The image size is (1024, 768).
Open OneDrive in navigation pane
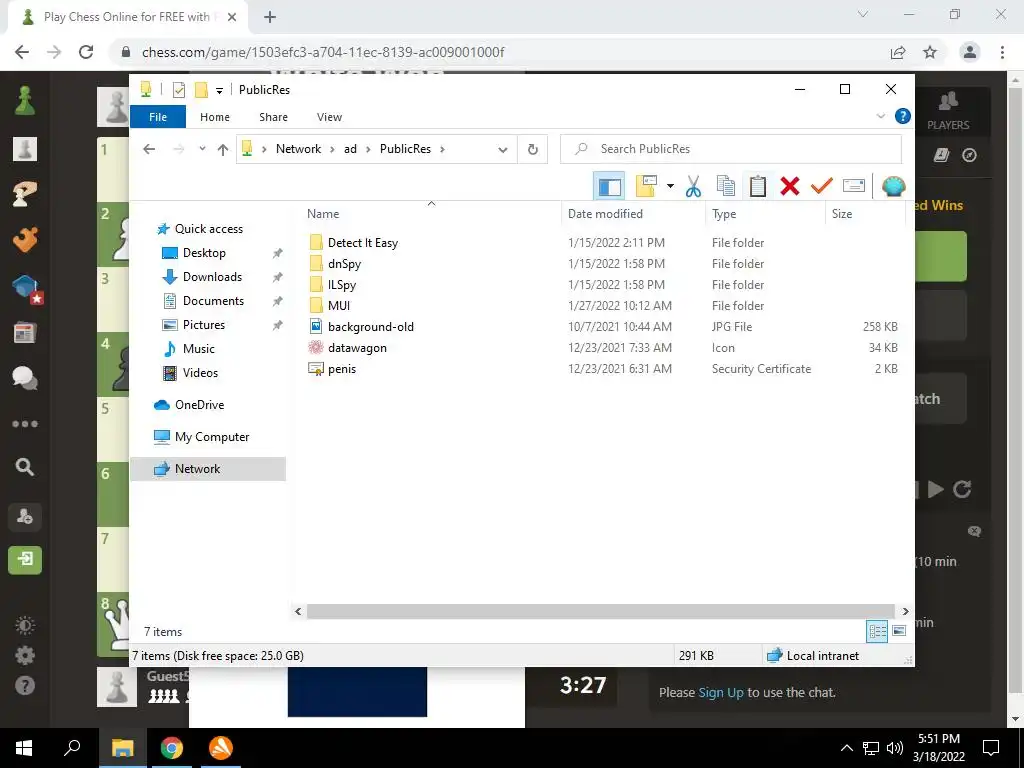coord(199,405)
